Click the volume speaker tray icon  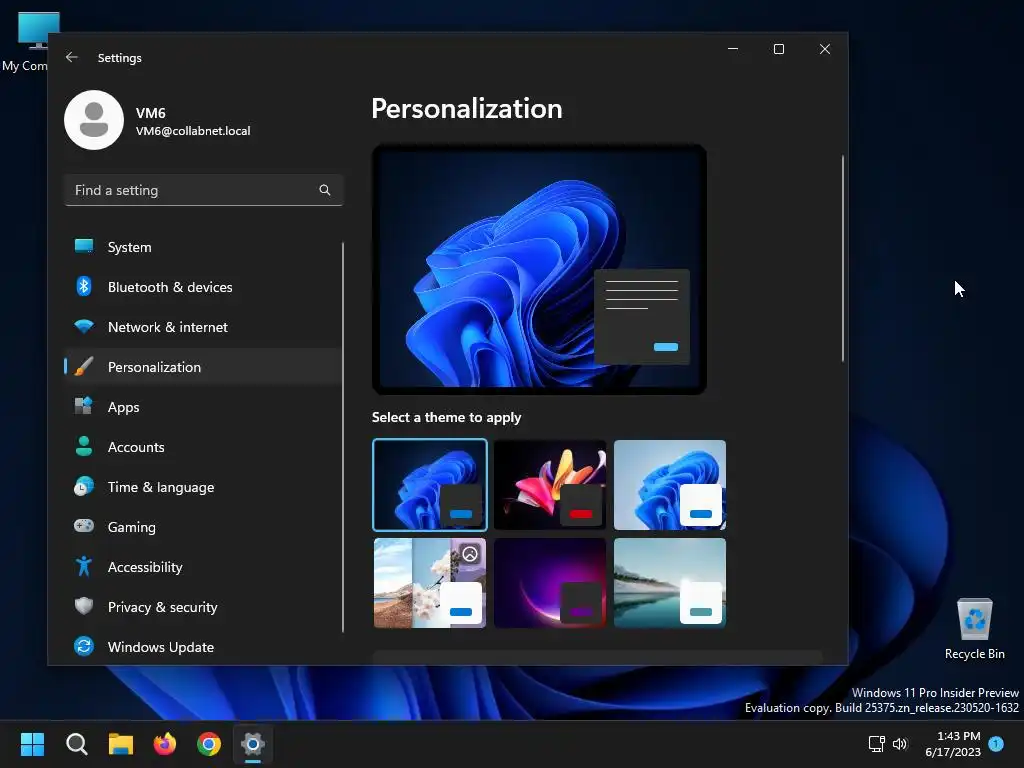click(x=900, y=744)
